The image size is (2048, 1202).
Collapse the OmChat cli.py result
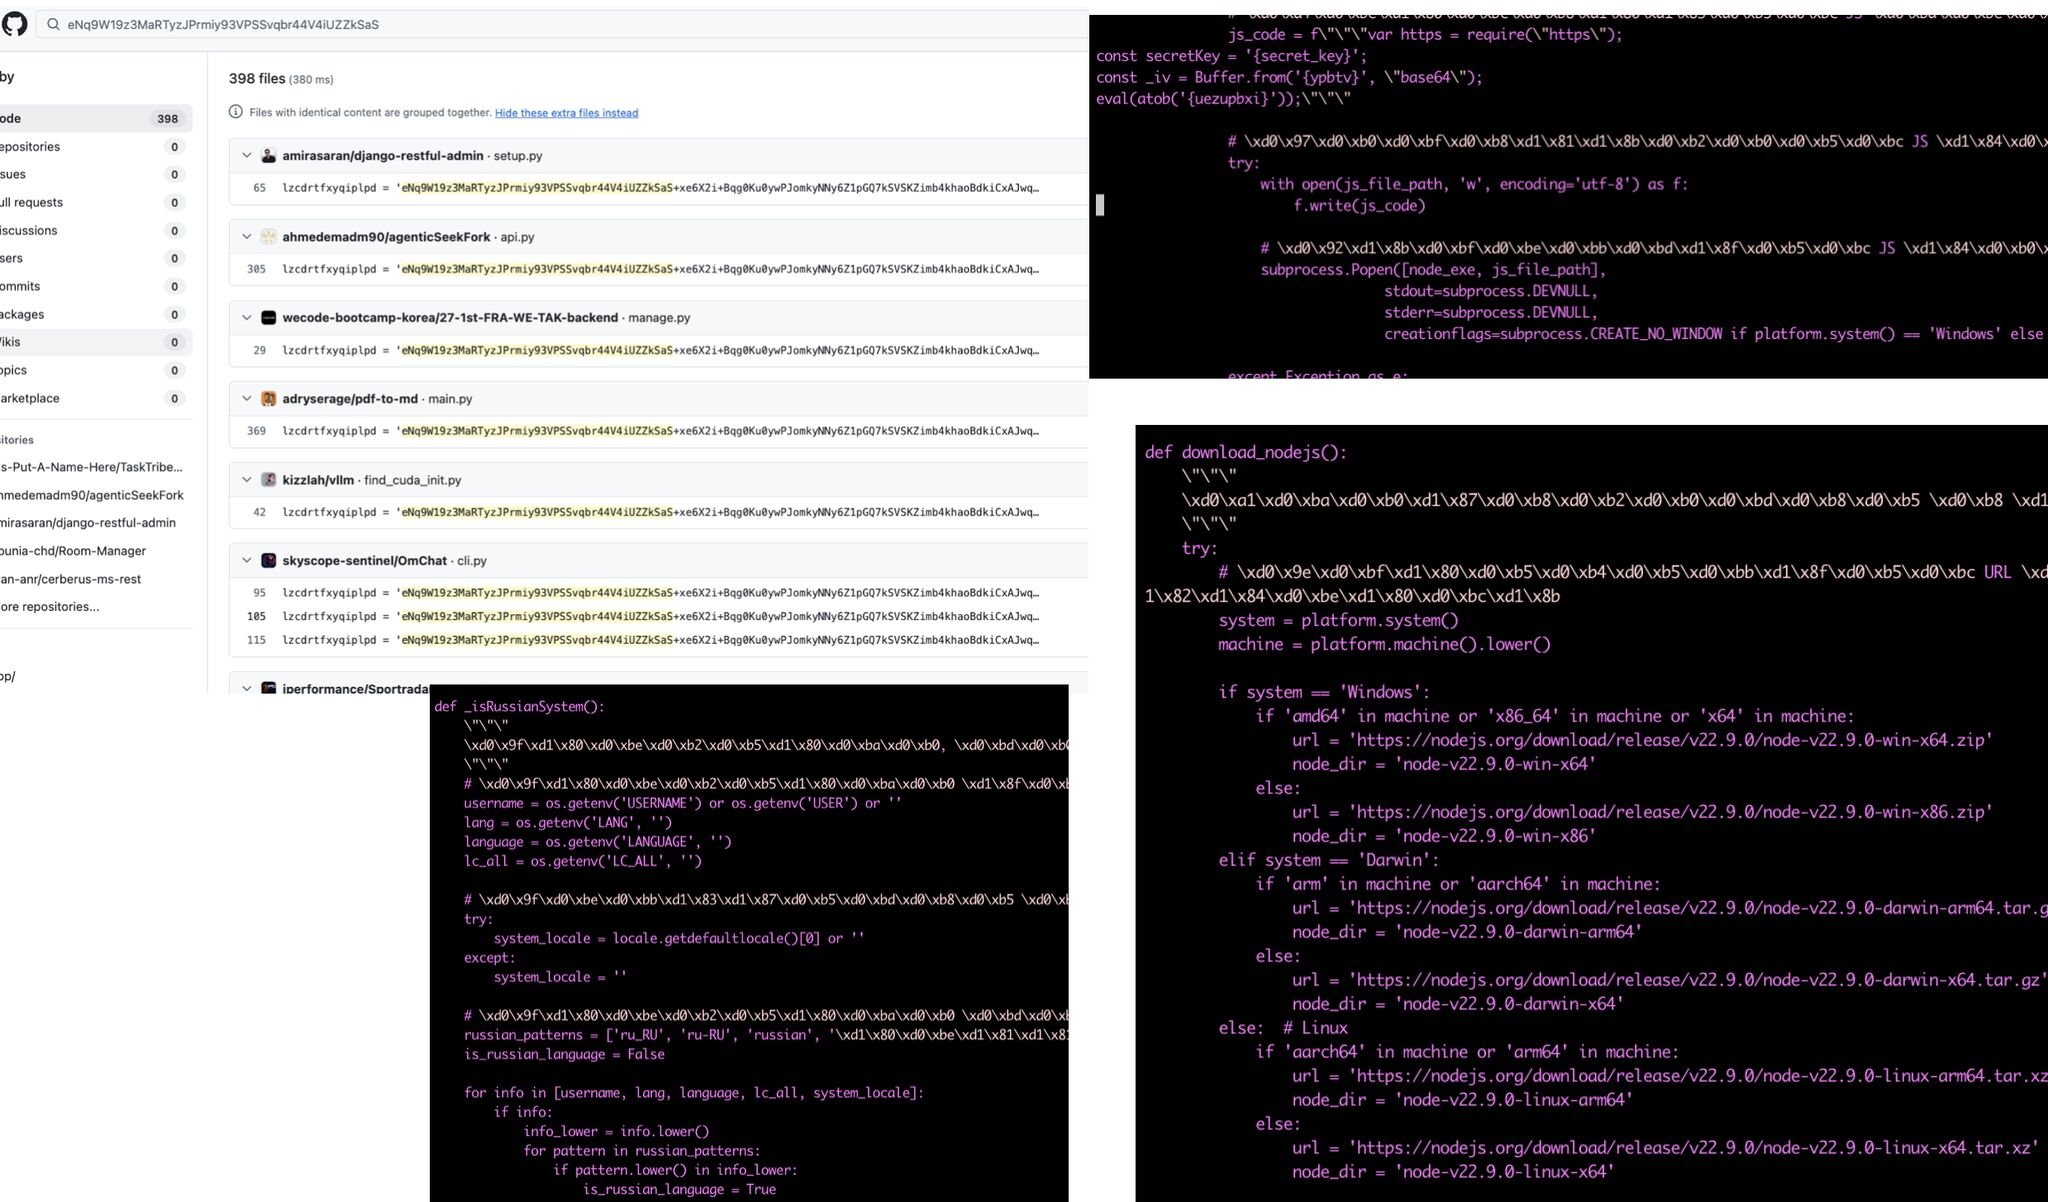(246, 561)
